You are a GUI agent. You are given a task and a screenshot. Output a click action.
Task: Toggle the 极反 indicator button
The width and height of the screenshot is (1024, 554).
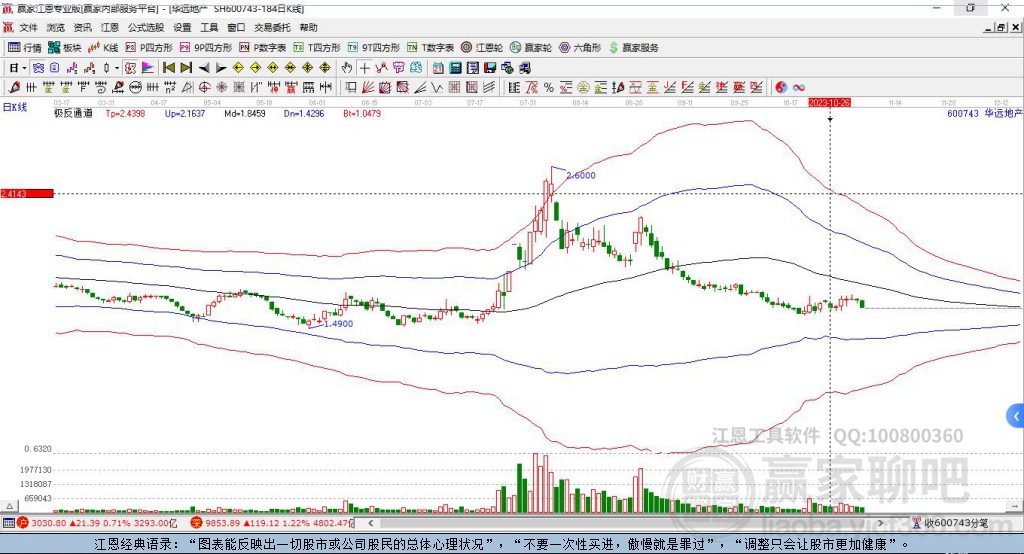[x=130, y=68]
